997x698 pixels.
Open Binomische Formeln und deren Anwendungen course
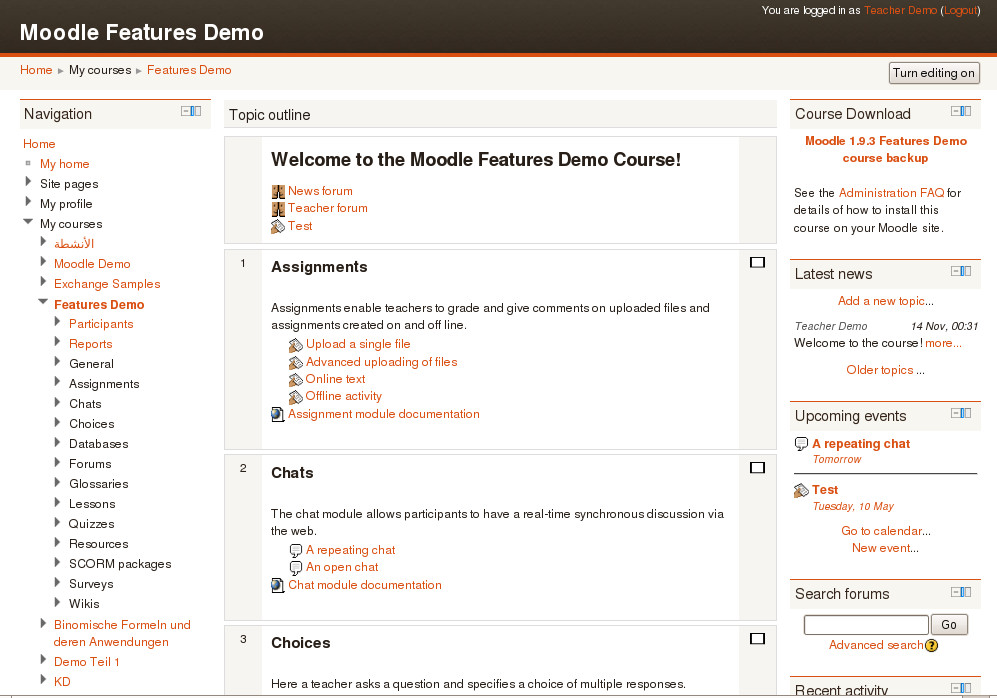click(122, 633)
